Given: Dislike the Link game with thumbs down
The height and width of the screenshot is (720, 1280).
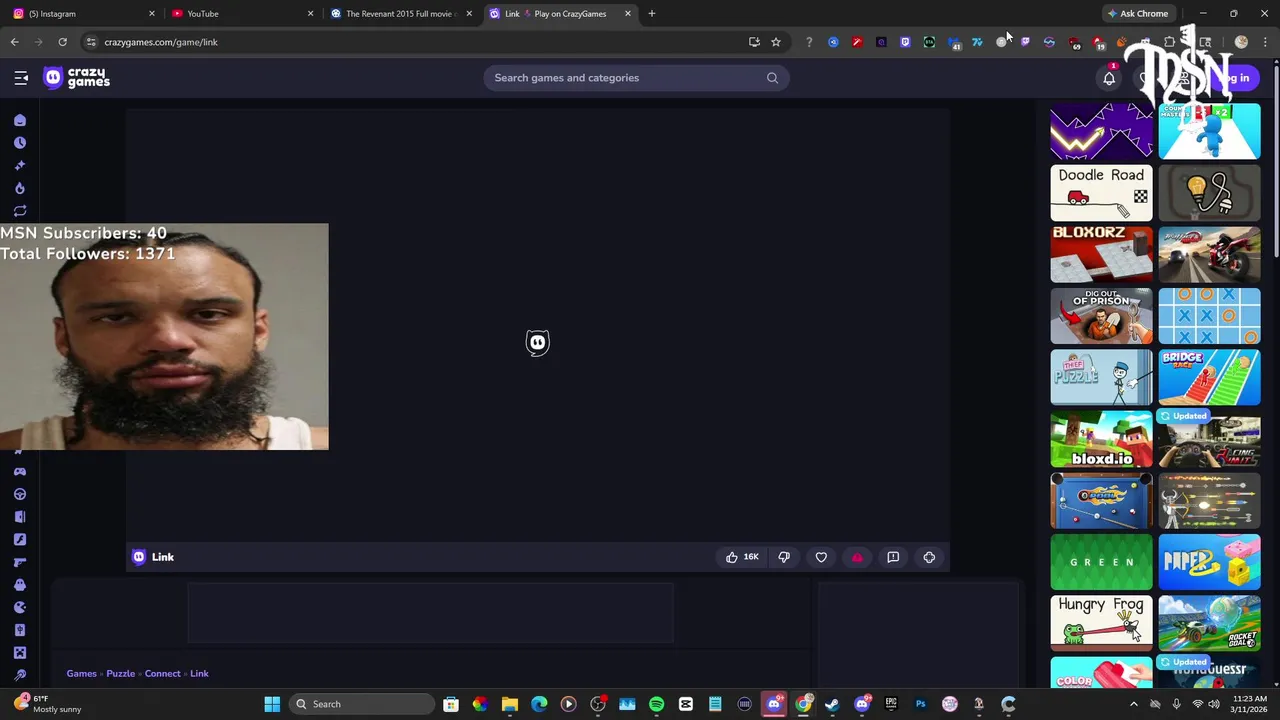Looking at the screenshot, I should [x=784, y=557].
